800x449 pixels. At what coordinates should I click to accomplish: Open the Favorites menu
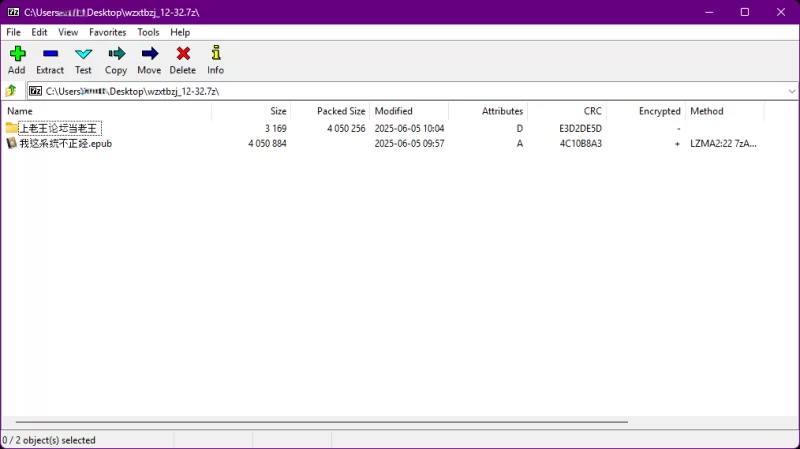[x=107, y=32]
